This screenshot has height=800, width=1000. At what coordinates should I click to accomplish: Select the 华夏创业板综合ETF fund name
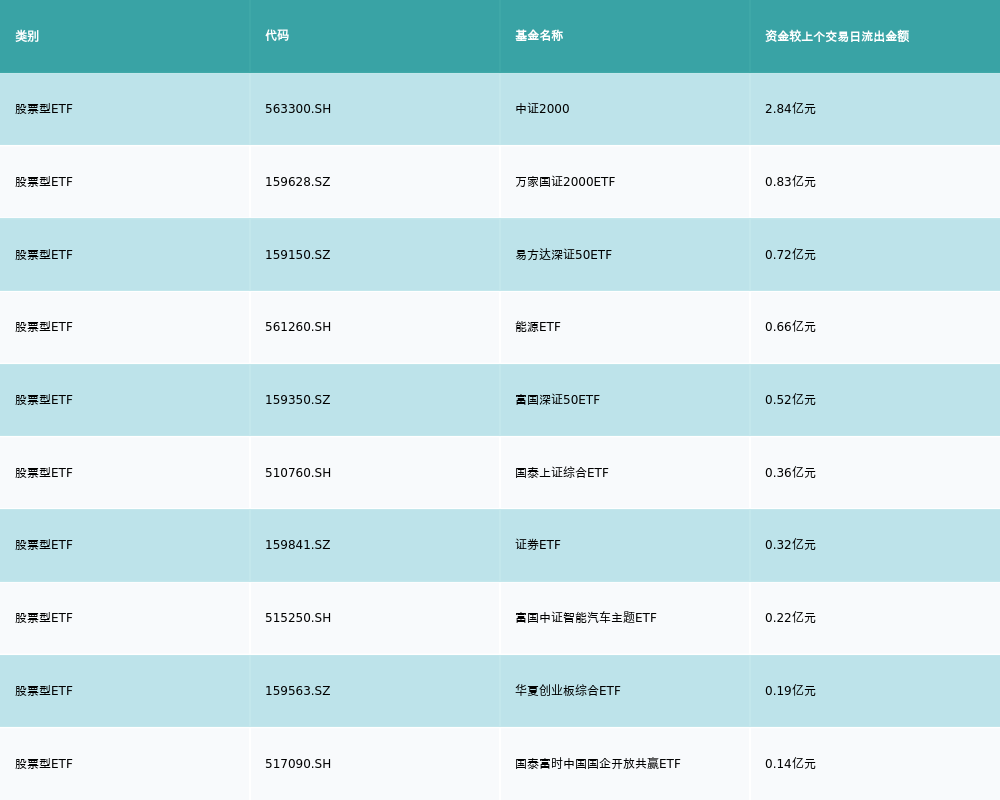(x=567, y=691)
